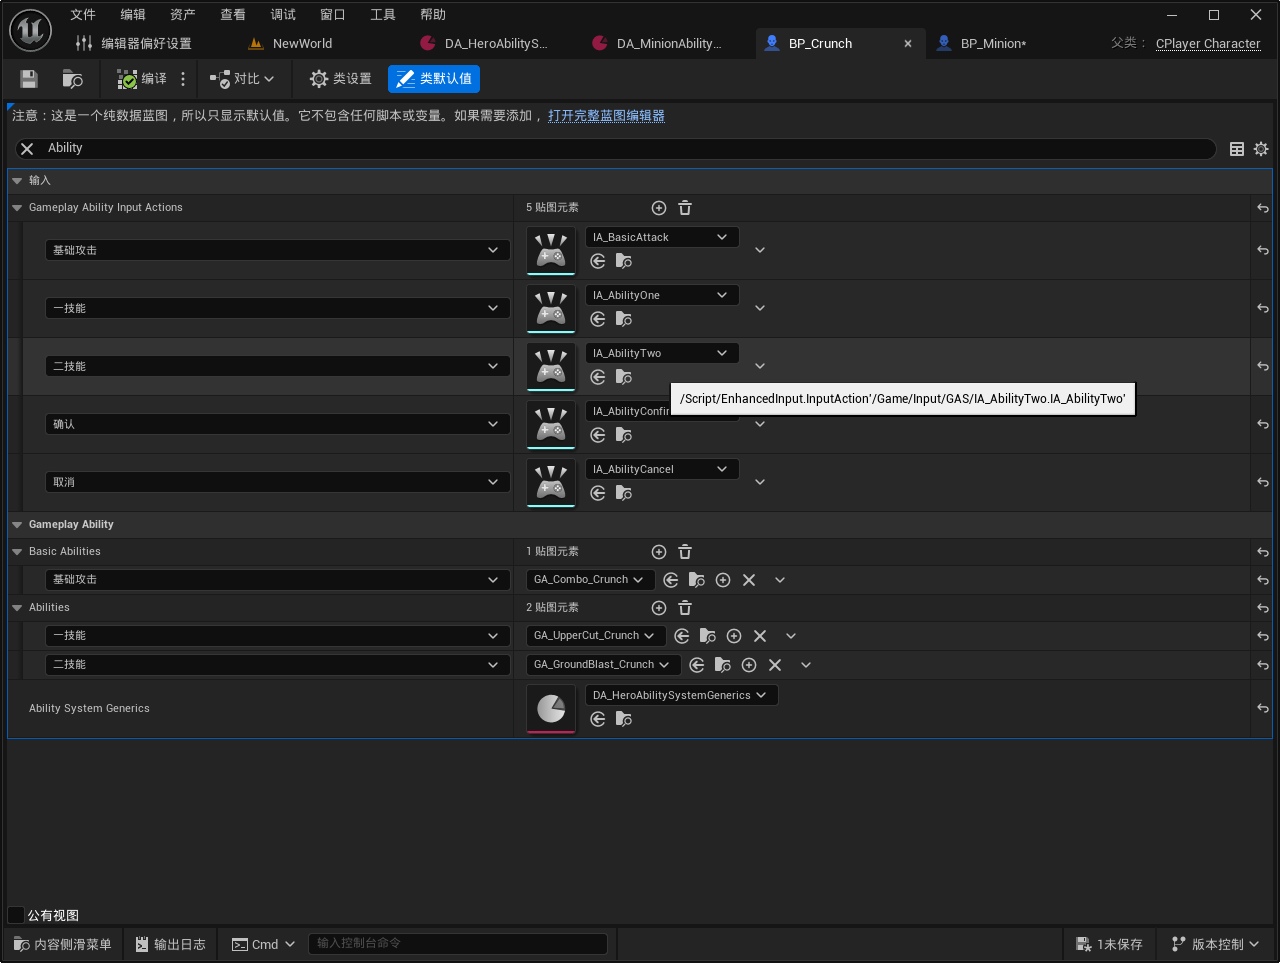1280x963 pixels.
Task: Reset Ability System Generics to default
Action: 1263,709
